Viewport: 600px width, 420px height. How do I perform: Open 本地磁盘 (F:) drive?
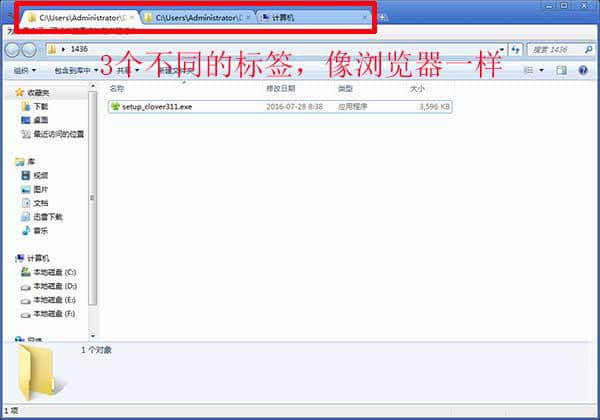click(x=48, y=314)
